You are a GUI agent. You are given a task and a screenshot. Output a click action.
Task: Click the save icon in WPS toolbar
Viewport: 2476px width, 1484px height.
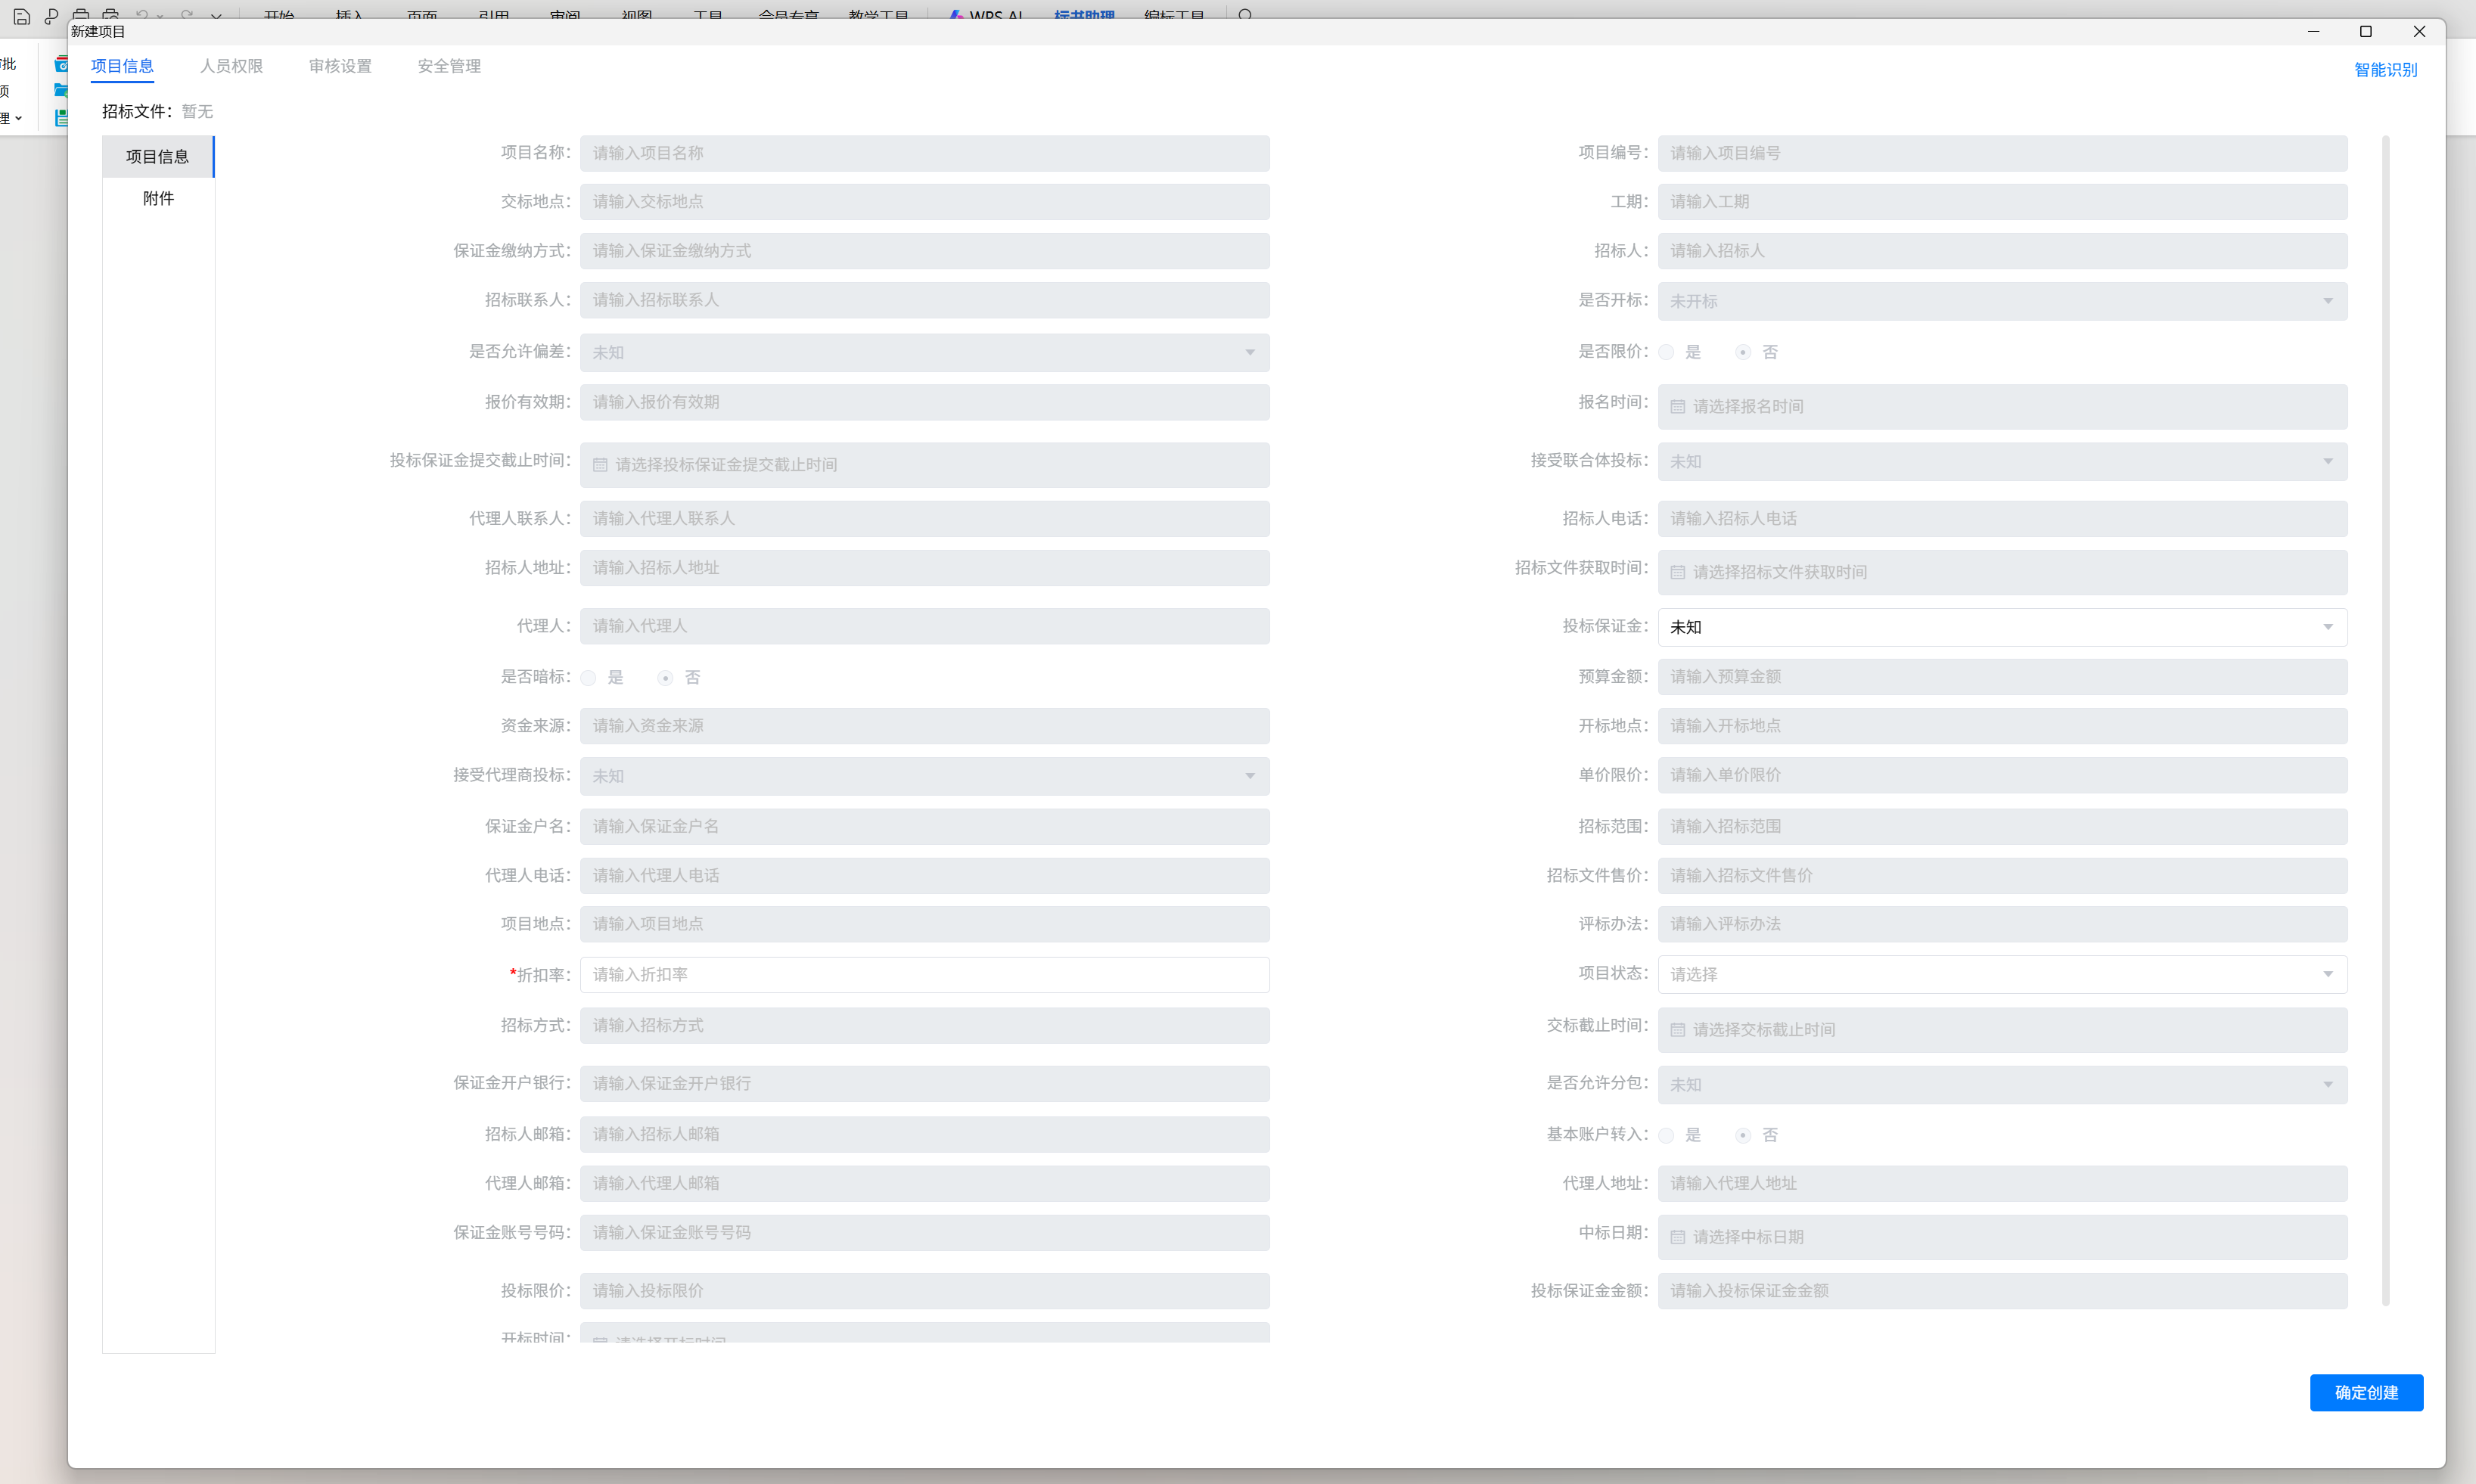[21, 16]
